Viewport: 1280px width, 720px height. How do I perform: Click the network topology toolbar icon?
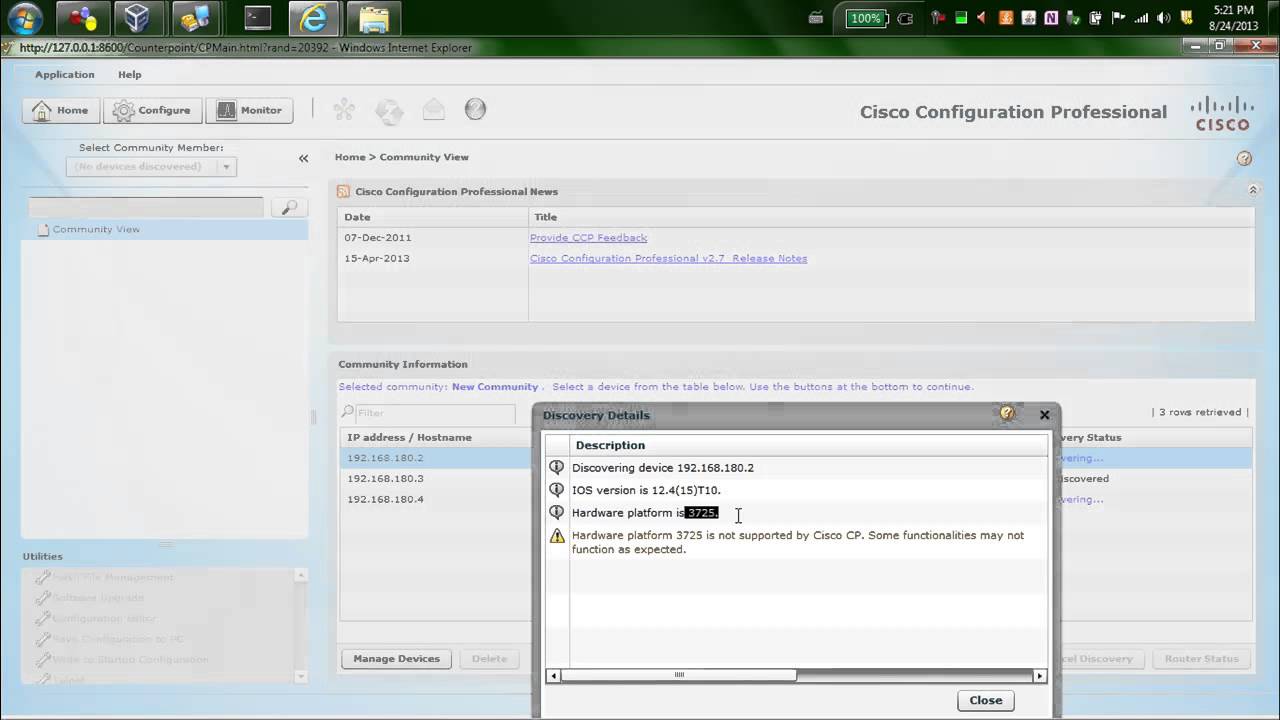(344, 109)
